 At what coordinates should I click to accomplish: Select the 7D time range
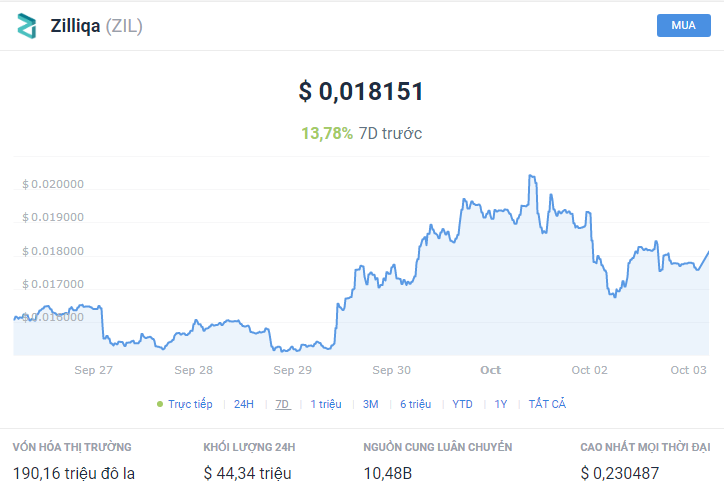pos(282,404)
